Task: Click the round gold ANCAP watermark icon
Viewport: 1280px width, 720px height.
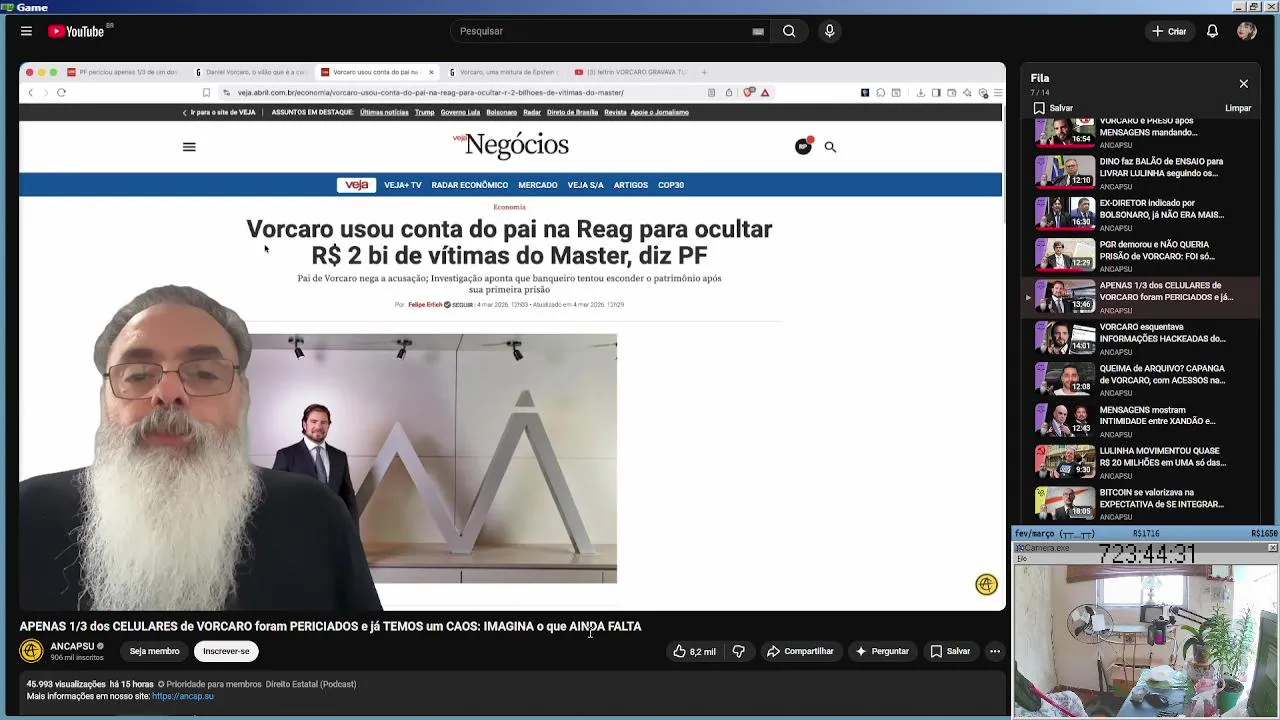Action: click(986, 585)
